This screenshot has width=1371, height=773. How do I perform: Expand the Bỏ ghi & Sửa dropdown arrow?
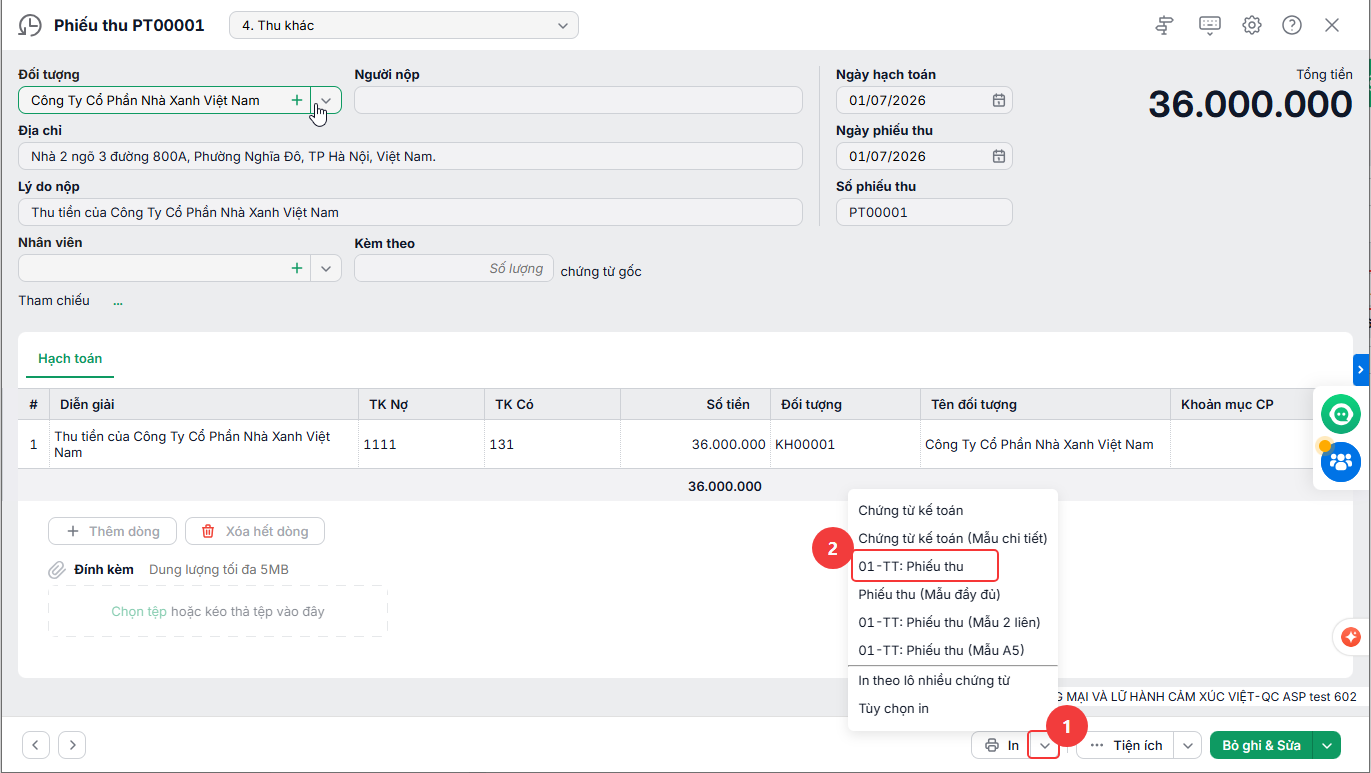[1327, 745]
